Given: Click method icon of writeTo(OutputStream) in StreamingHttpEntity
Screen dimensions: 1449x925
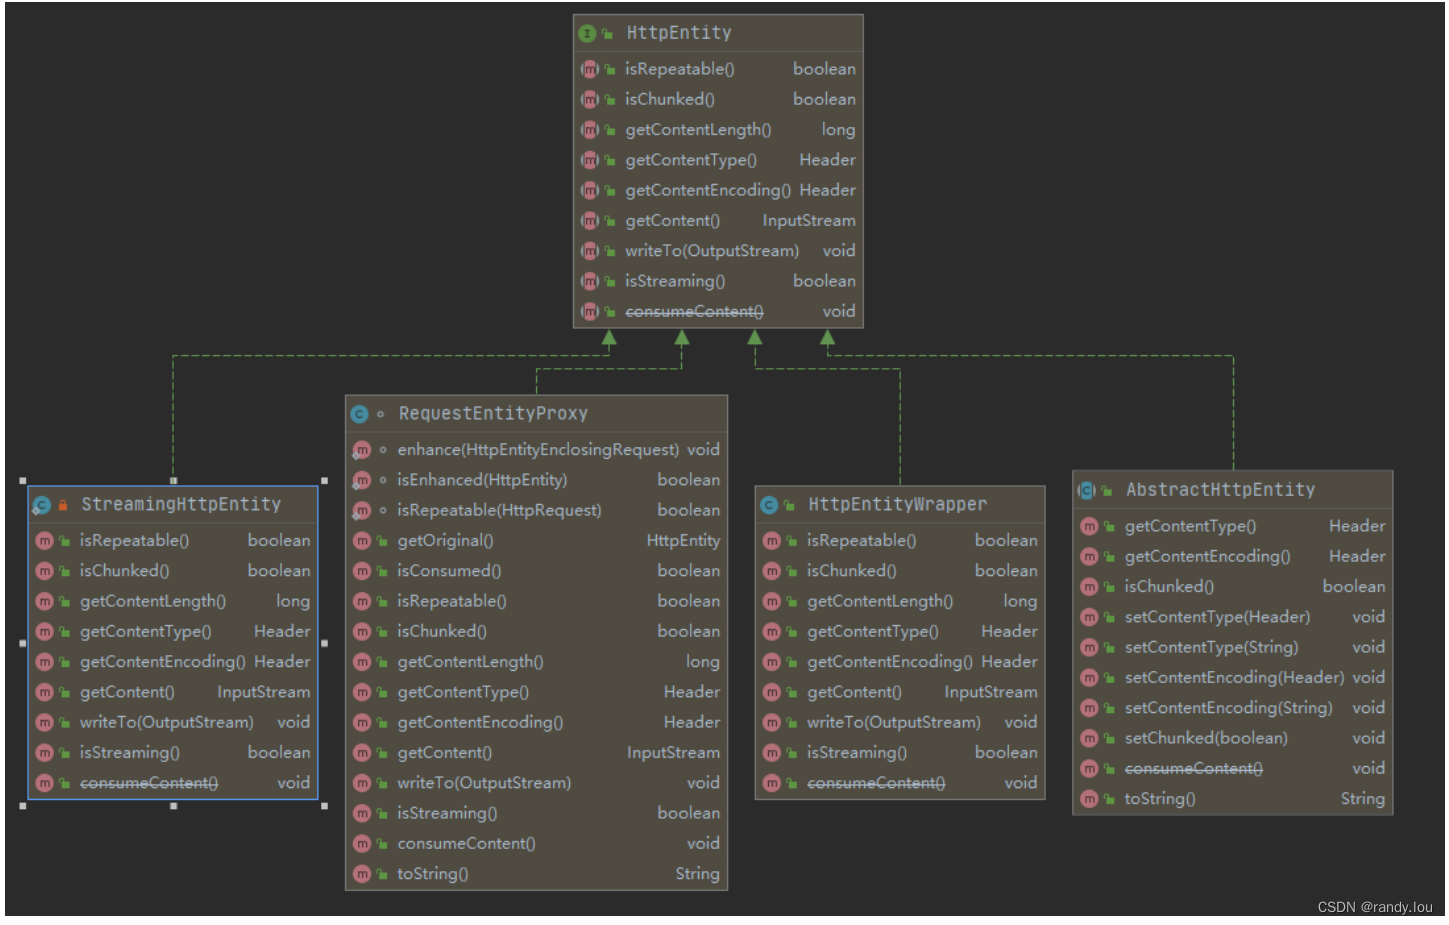Looking at the screenshot, I should [x=44, y=722].
